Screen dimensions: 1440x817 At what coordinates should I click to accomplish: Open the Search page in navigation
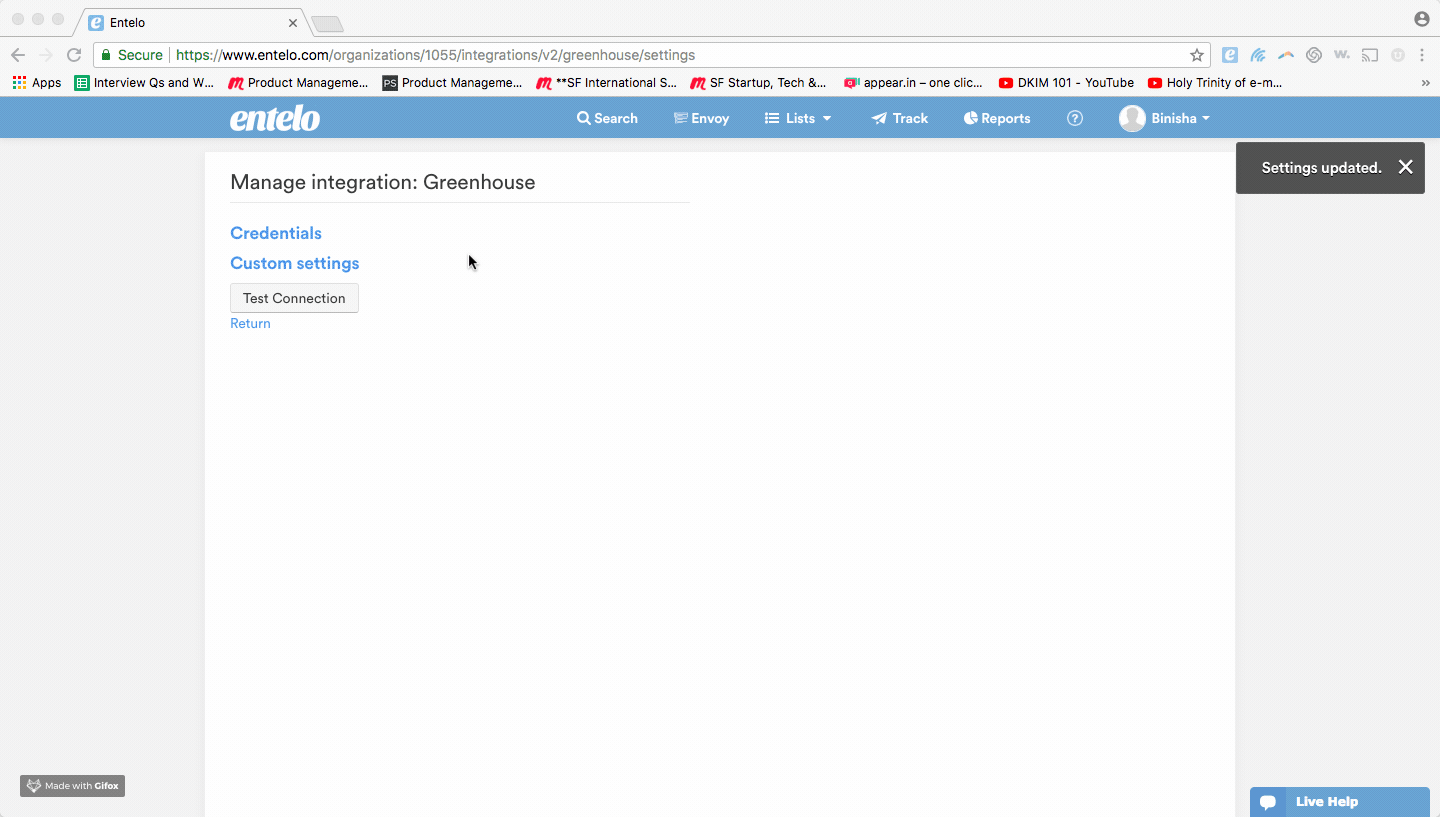[607, 118]
